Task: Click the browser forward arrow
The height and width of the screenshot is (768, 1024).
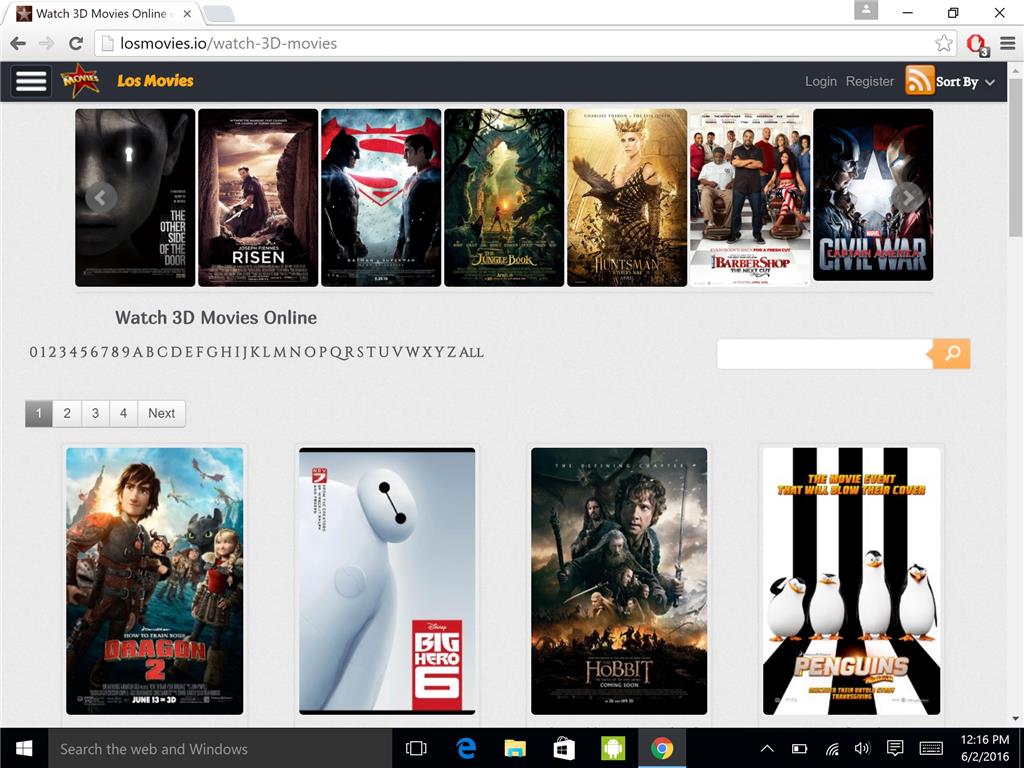Action: pos(46,43)
